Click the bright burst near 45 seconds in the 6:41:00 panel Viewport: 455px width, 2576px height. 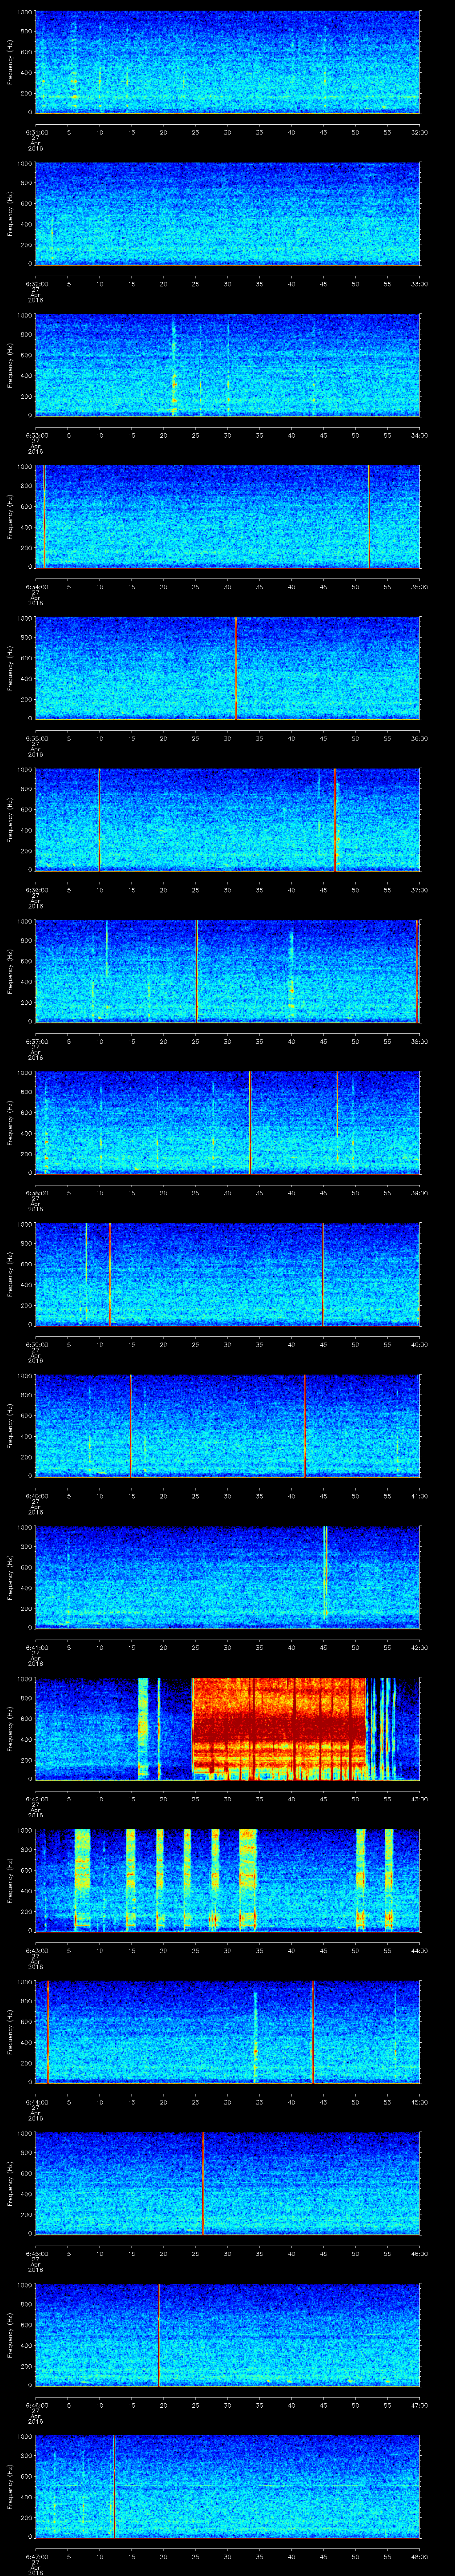[x=325, y=1572]
